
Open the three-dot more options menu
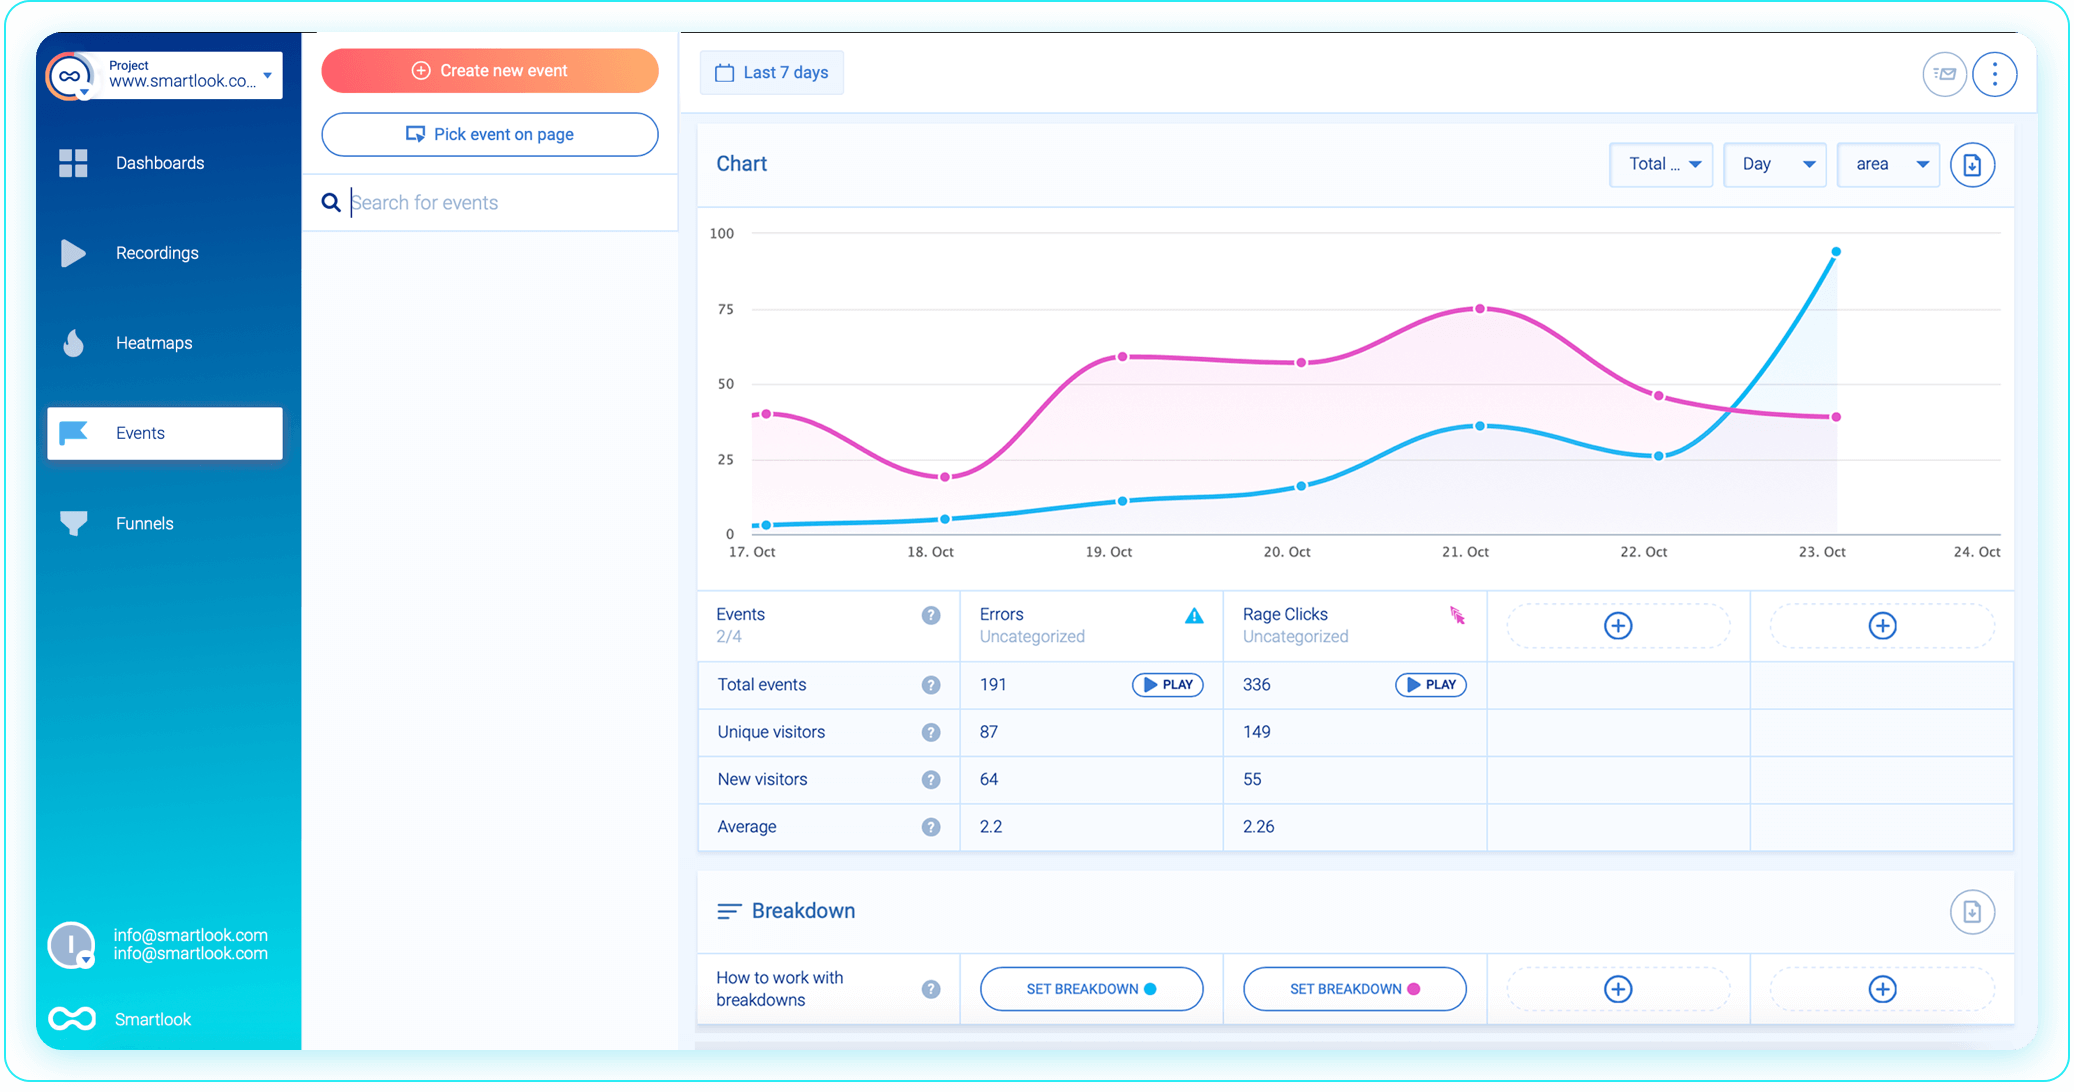point(1994,74)
